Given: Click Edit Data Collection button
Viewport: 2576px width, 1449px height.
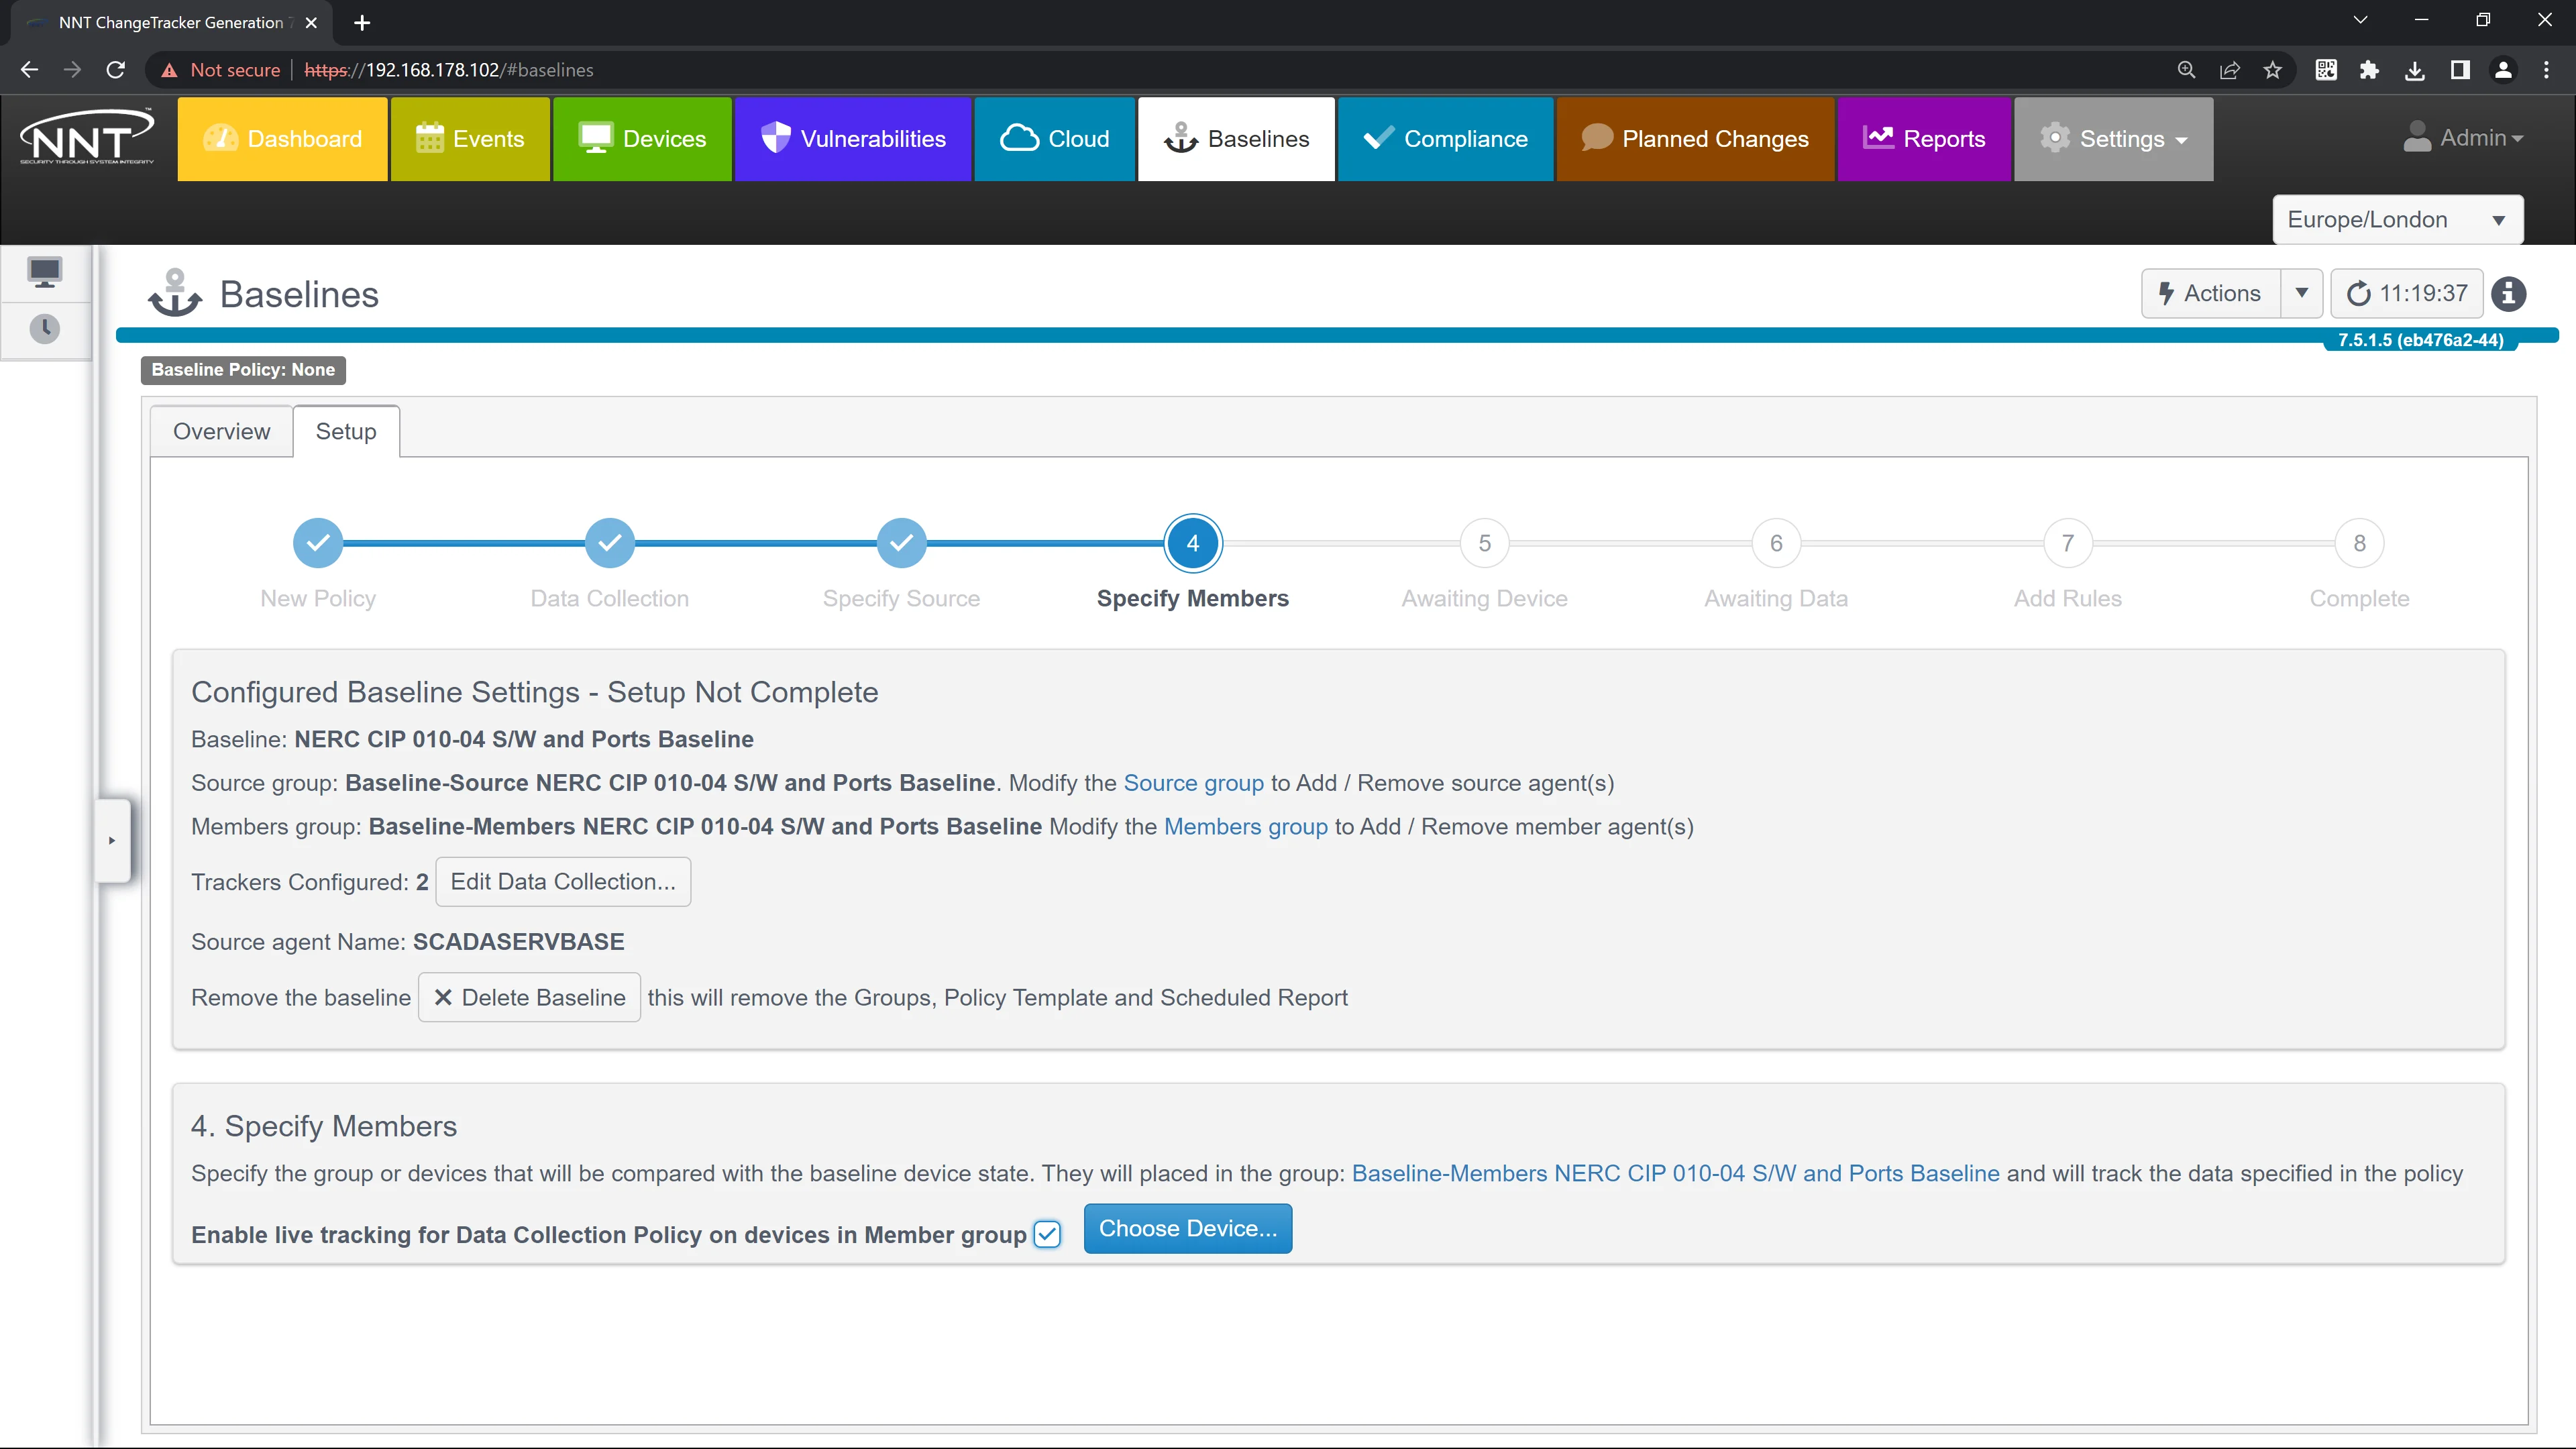Looking at the screenshot, I should 563,881.
